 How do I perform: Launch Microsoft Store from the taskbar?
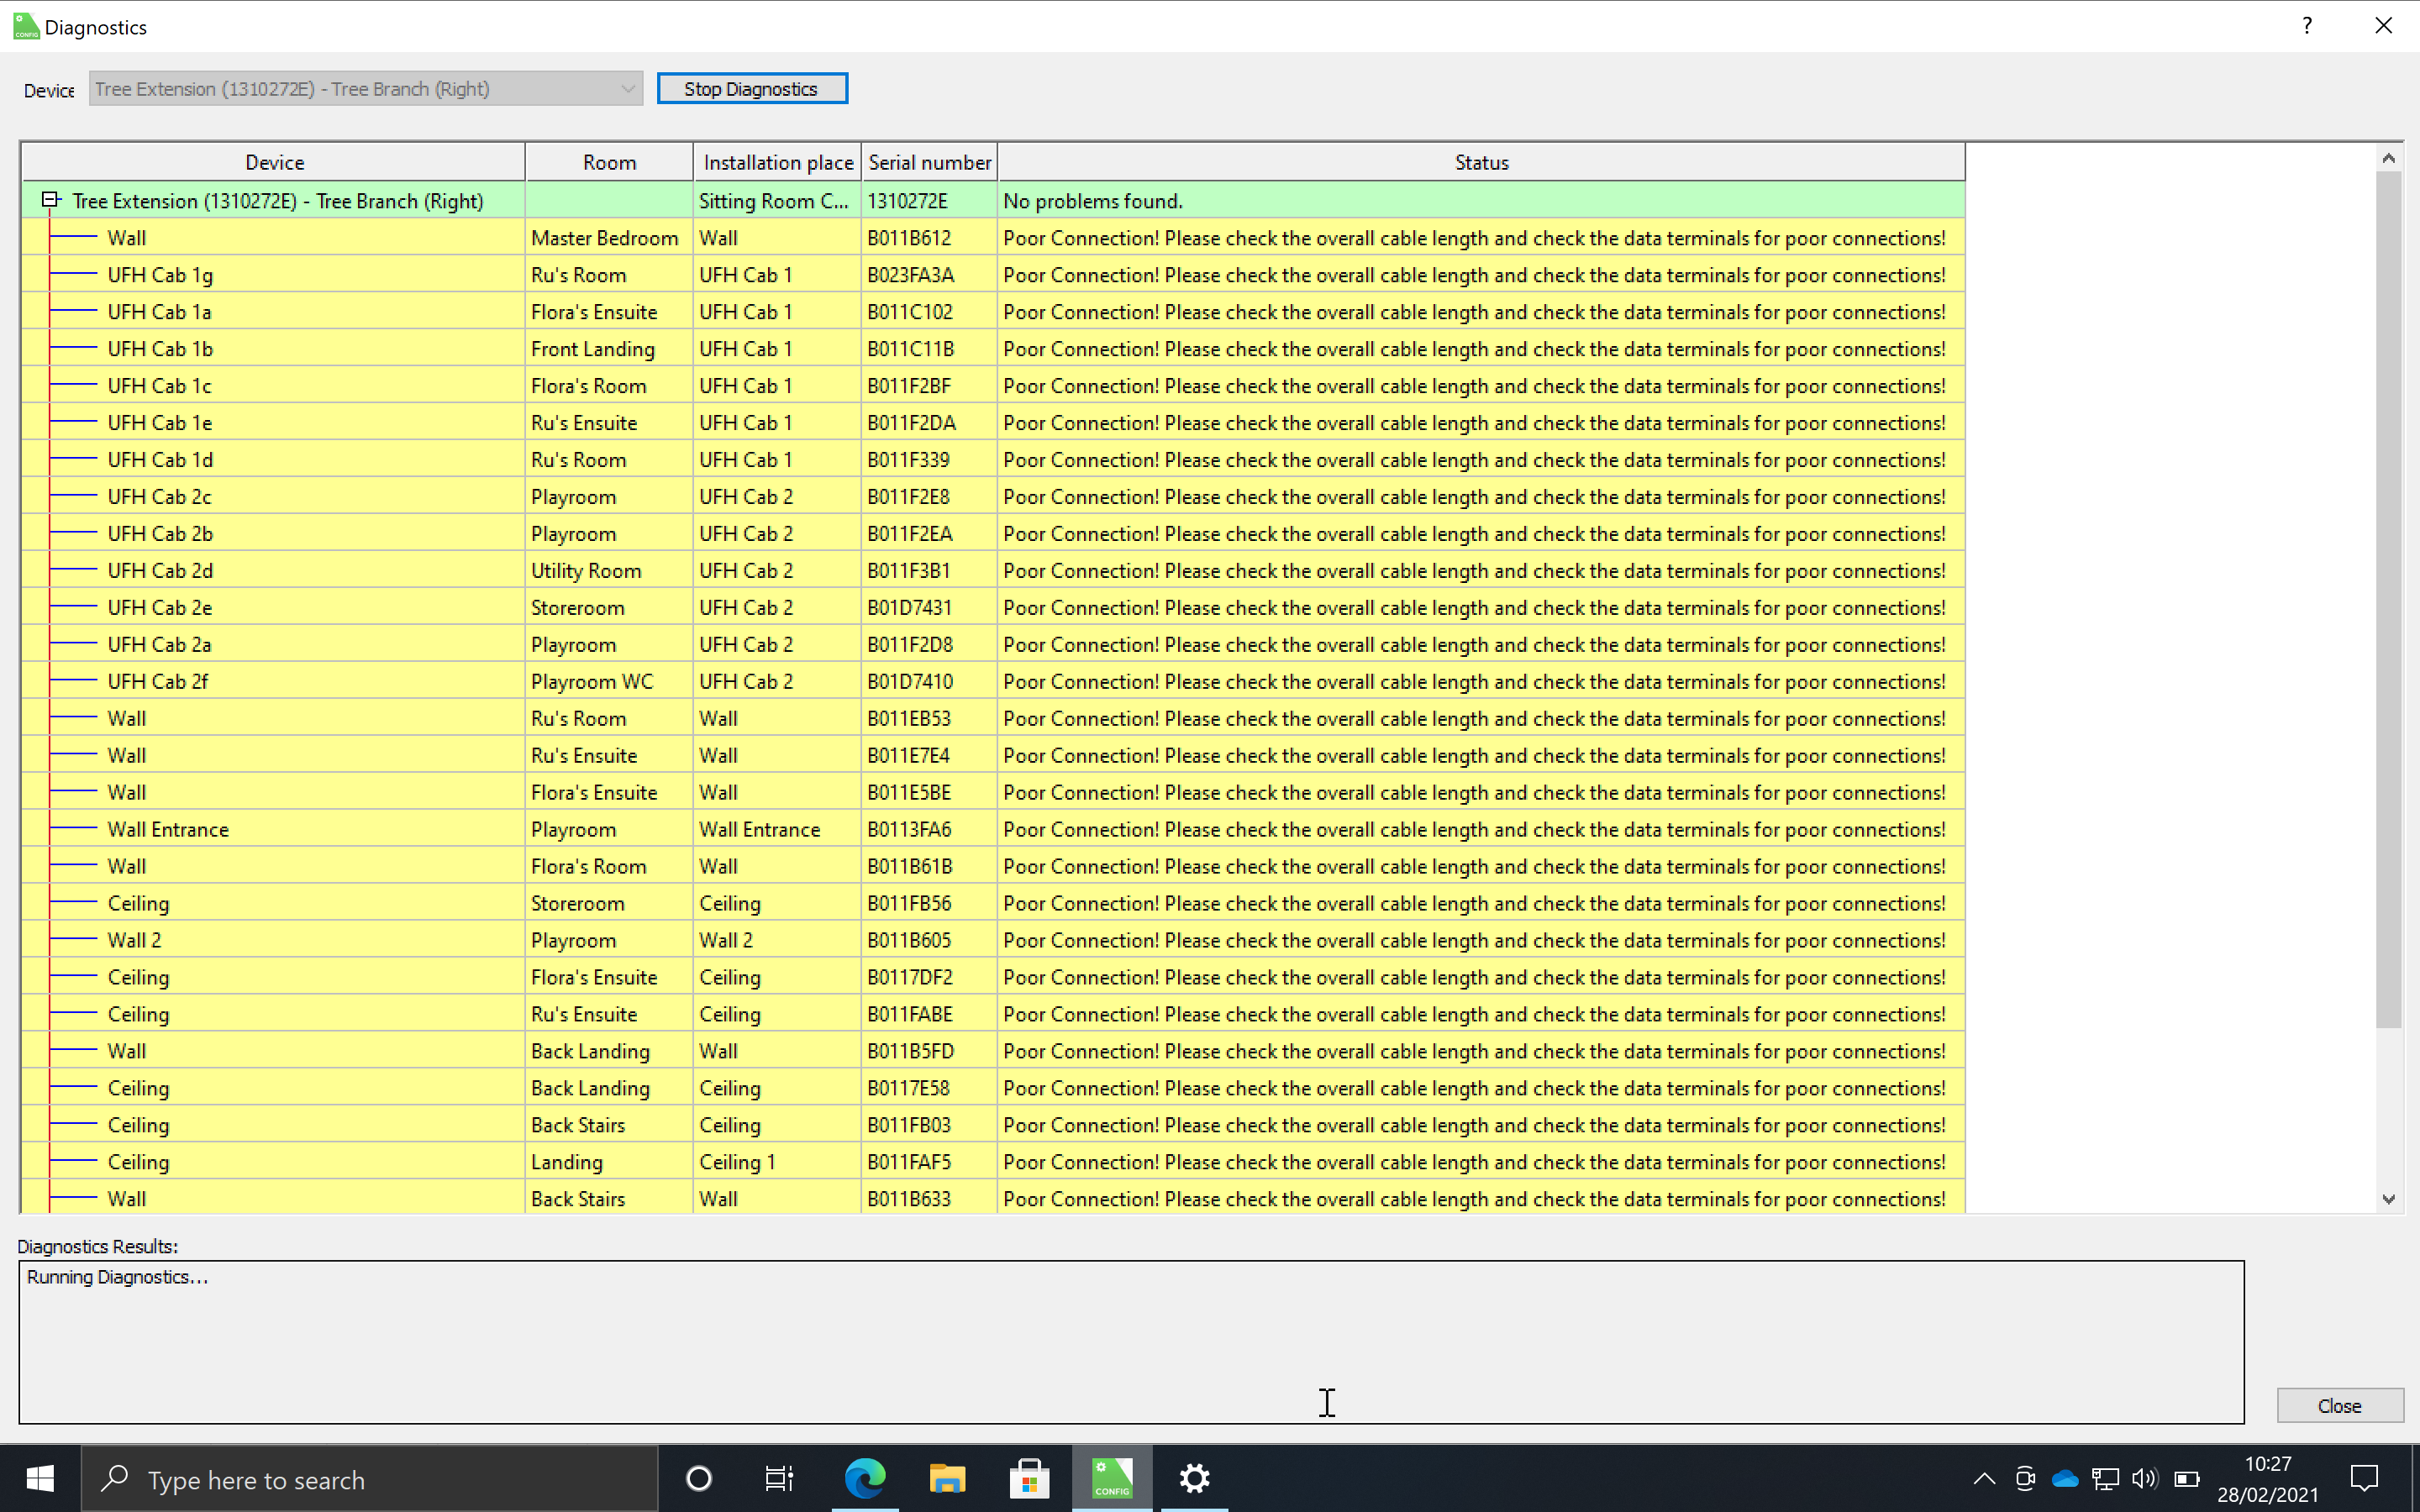pos(1029,1478)
